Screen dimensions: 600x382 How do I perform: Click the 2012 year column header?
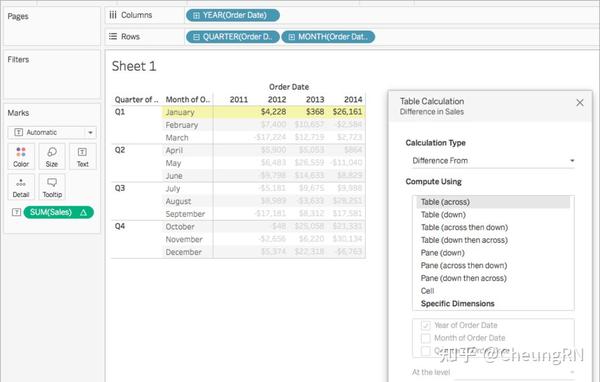tap(277, 100)
